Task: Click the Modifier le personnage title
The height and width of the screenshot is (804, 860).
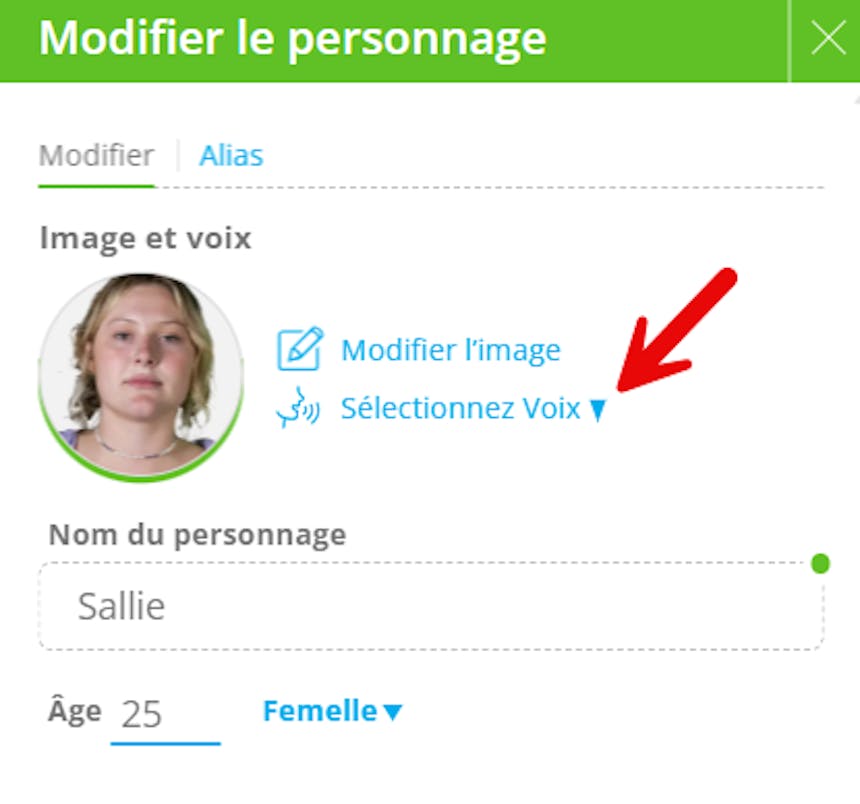Action: pos(292,39)
